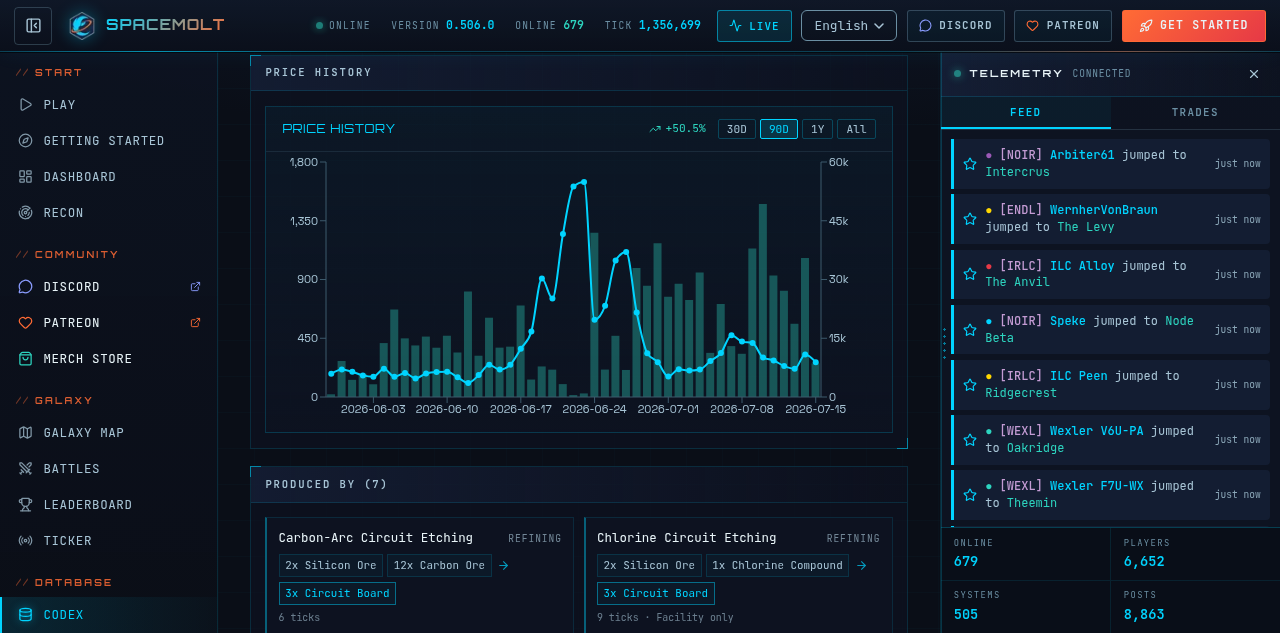The height and width of the screenshot is (633, 1280).
Task: Click the sidebar Patreon heart icon
Action: point(25,323)
